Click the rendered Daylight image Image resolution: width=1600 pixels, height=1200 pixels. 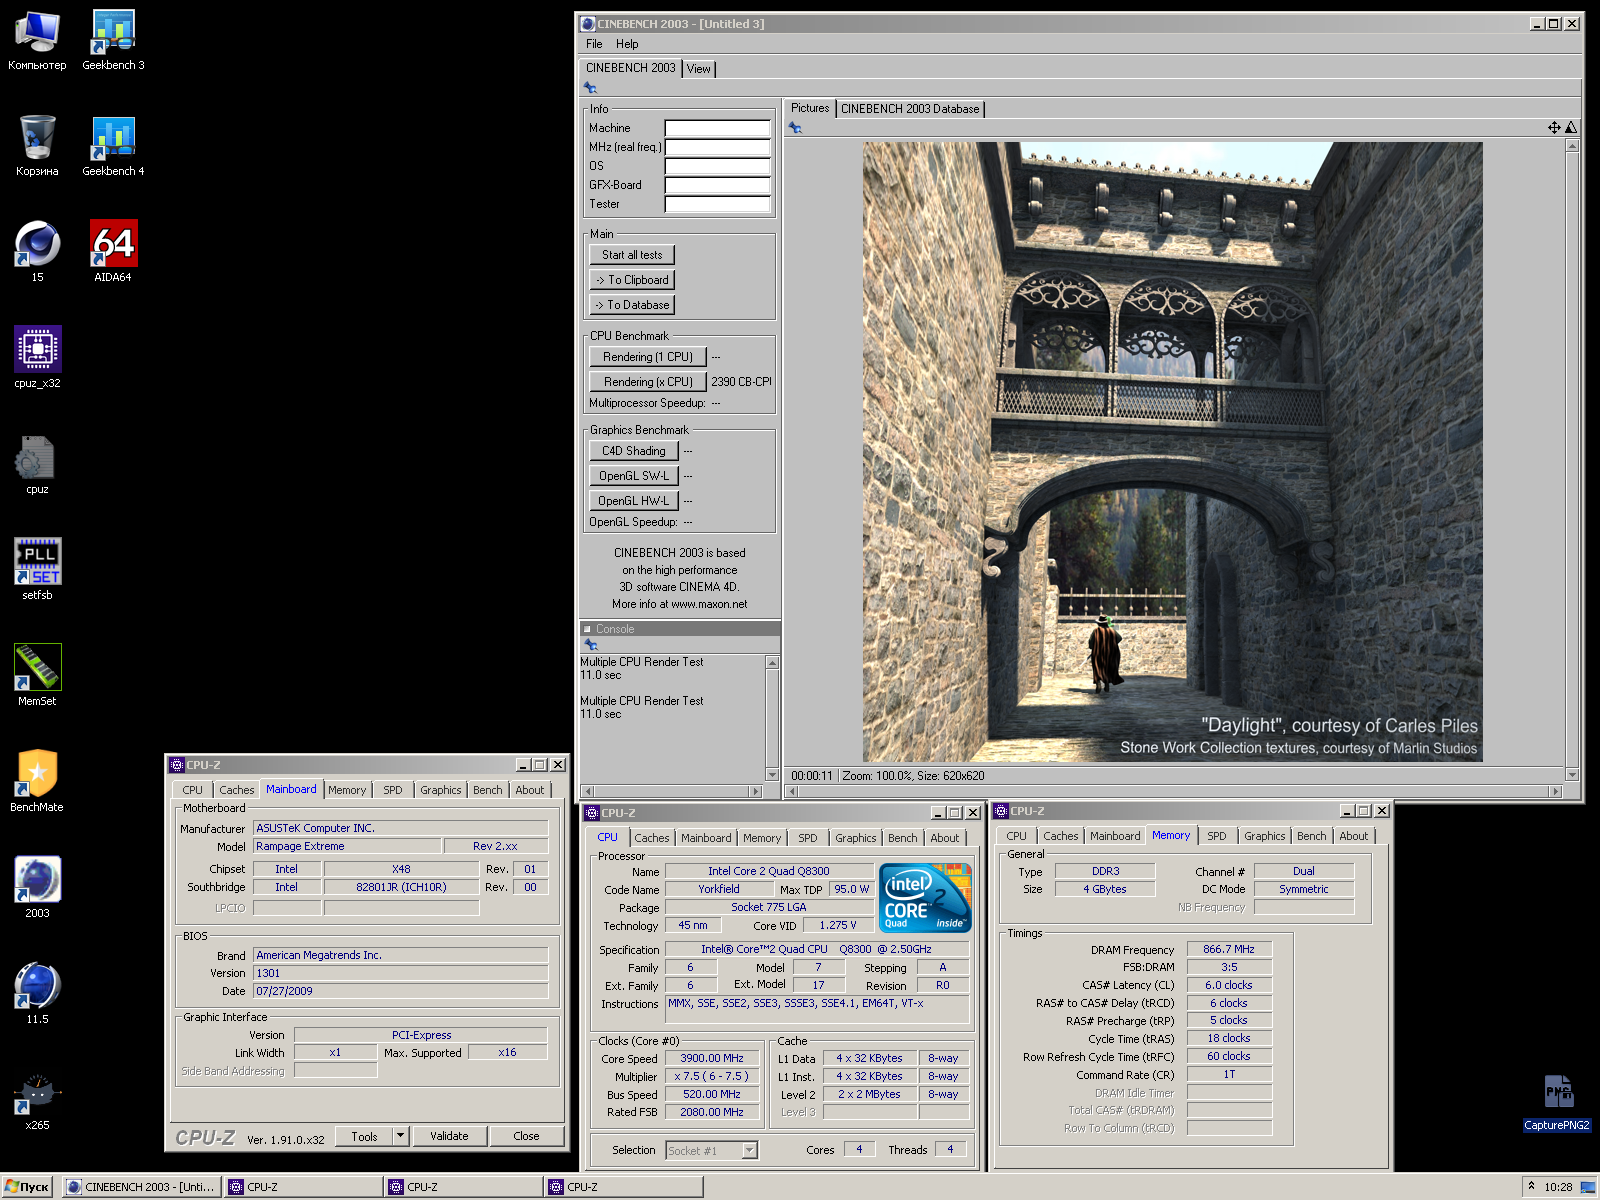tap(1172, 452)
